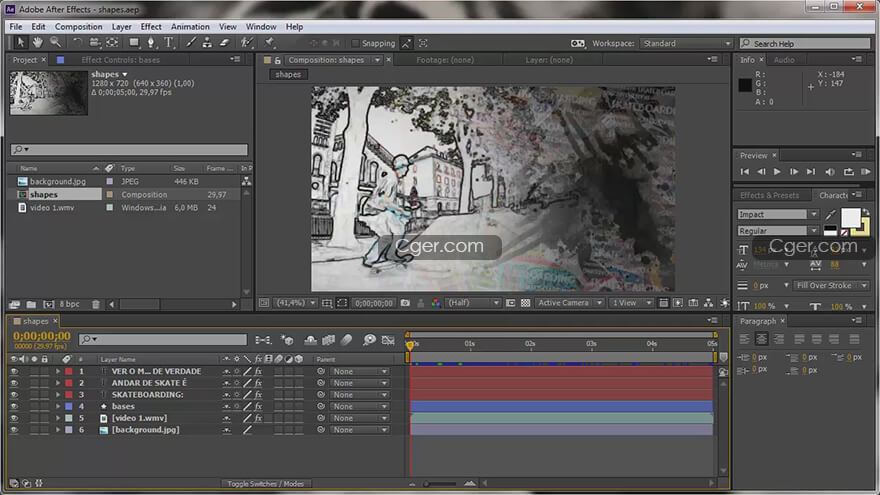
Task: Select the Brush tool
Action: pos(191,43)
